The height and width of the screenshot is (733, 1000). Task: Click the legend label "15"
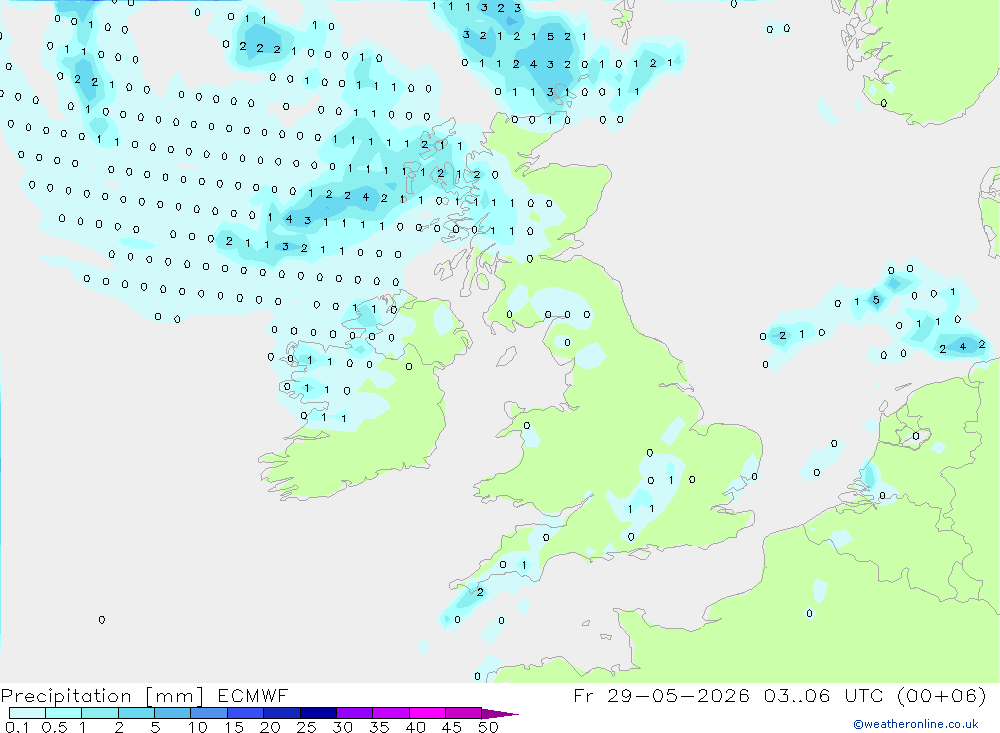point(233,727)
